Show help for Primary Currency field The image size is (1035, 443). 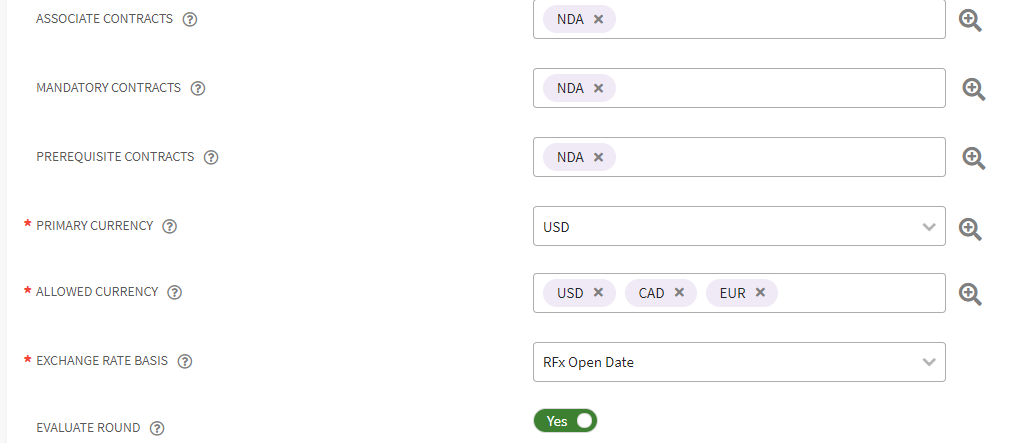pos(170,226)
